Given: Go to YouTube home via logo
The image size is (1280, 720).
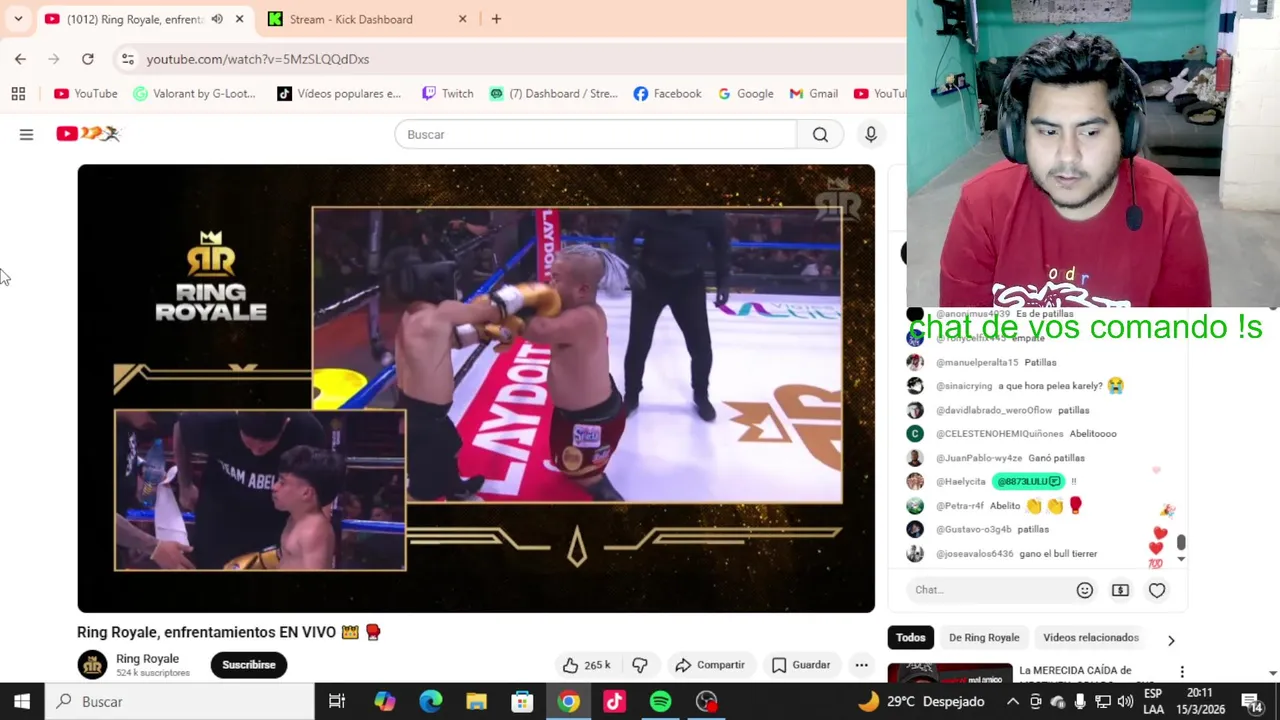Looking at the screenshot, I should coord(88,134).
